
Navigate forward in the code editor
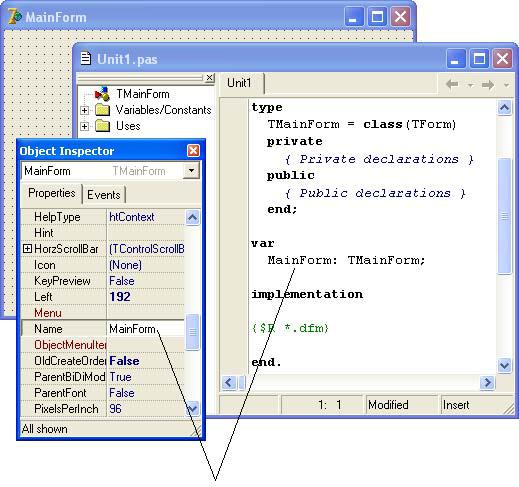click(488, 85)
